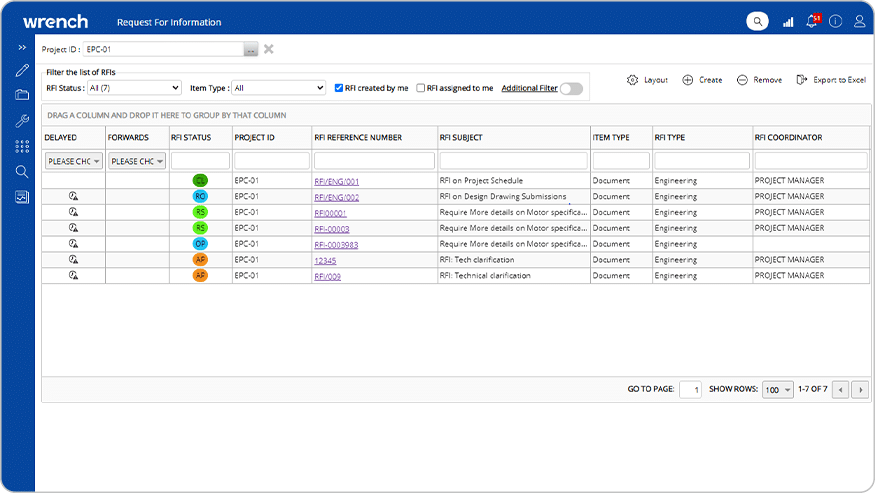This screenshot has height=493, width=875.
Task: Click the RFI Status column filter field
Action: [200, 161]
